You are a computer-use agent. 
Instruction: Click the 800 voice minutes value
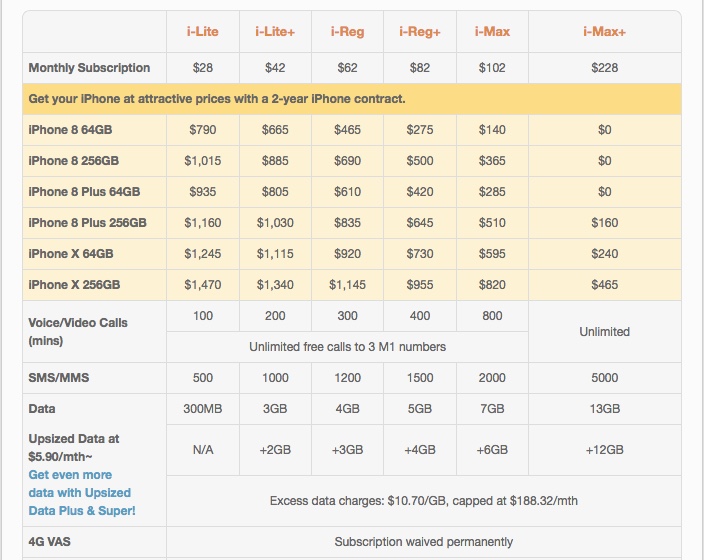coord(492,316)
